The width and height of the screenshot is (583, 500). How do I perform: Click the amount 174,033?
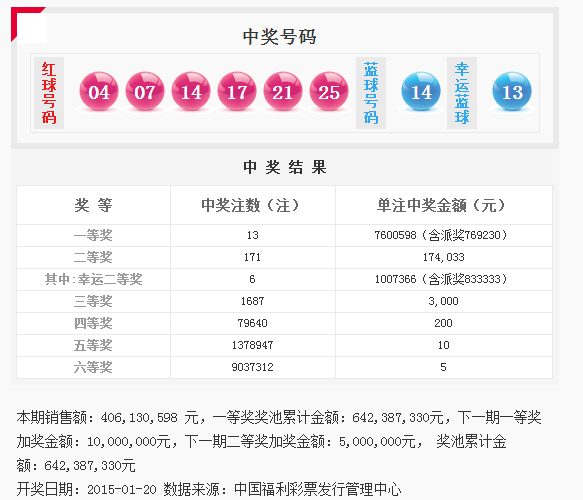click(444, 257)
